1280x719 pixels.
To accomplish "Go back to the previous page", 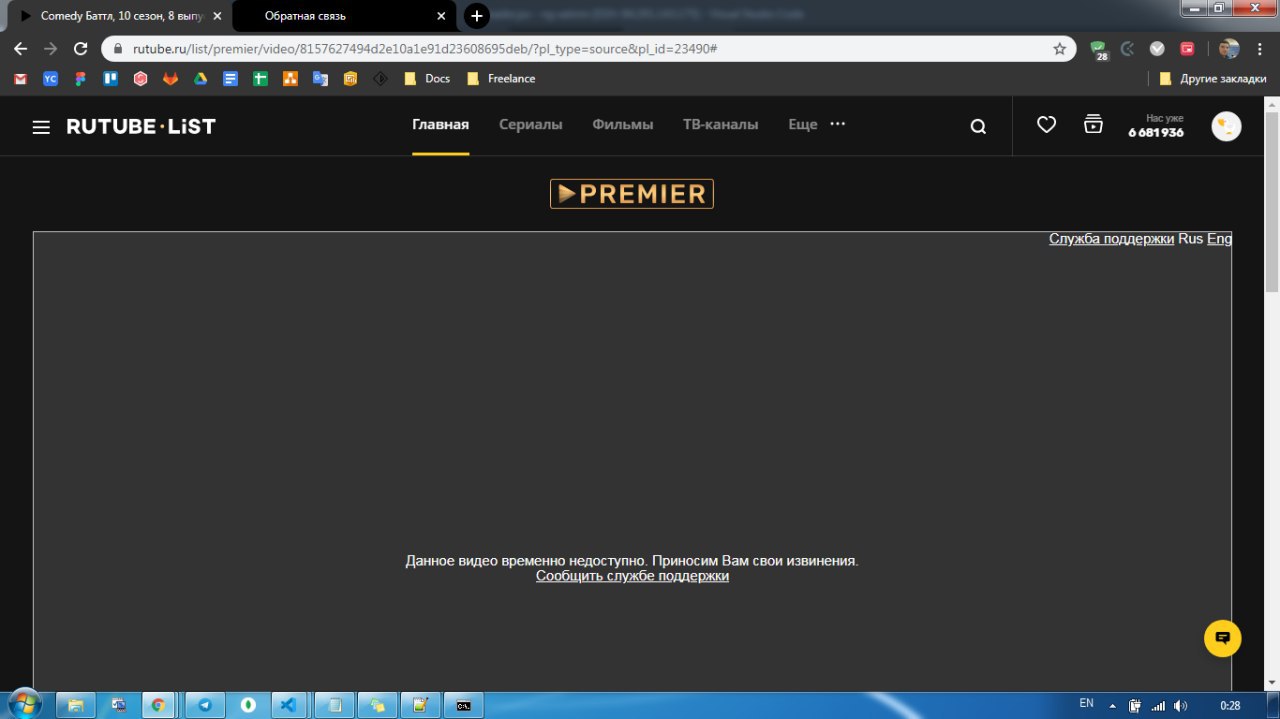I will pyautogui.click(x=21, y=48).
